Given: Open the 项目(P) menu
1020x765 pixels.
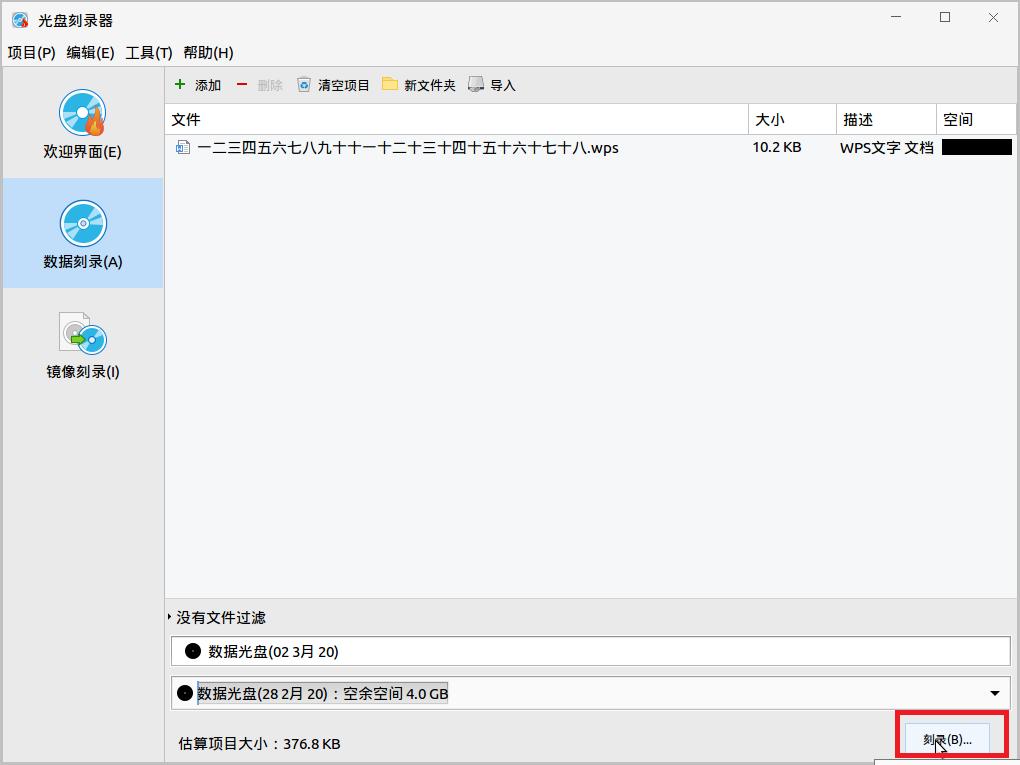Looking at the screenshot, I should pos(30,53).
